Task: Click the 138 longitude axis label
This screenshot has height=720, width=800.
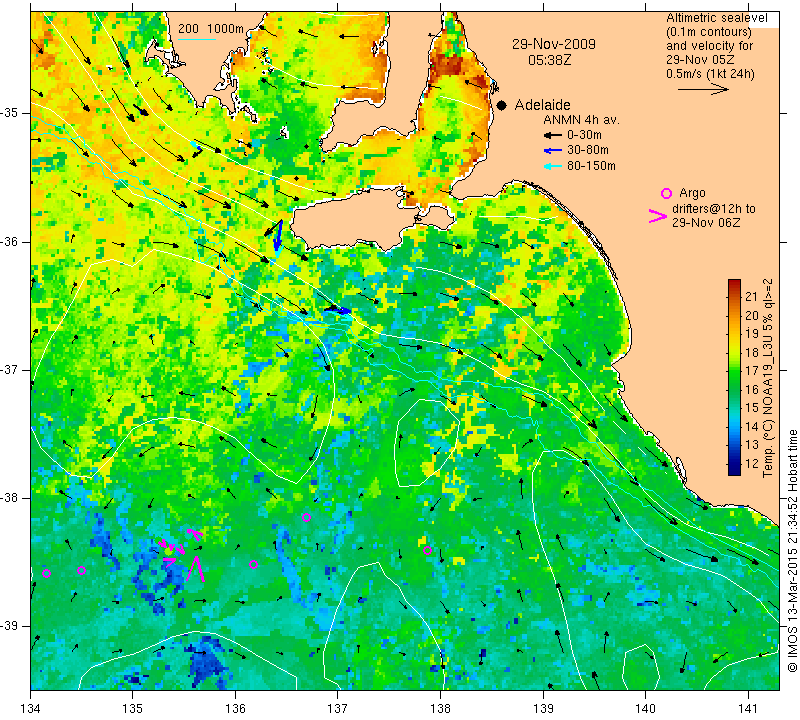Action: coord(440,709)
